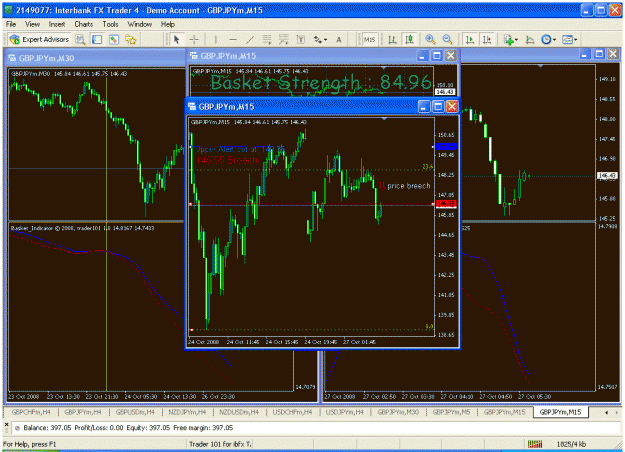
Task: Open the arrows objects dropdown
Action: coord(320,39)
